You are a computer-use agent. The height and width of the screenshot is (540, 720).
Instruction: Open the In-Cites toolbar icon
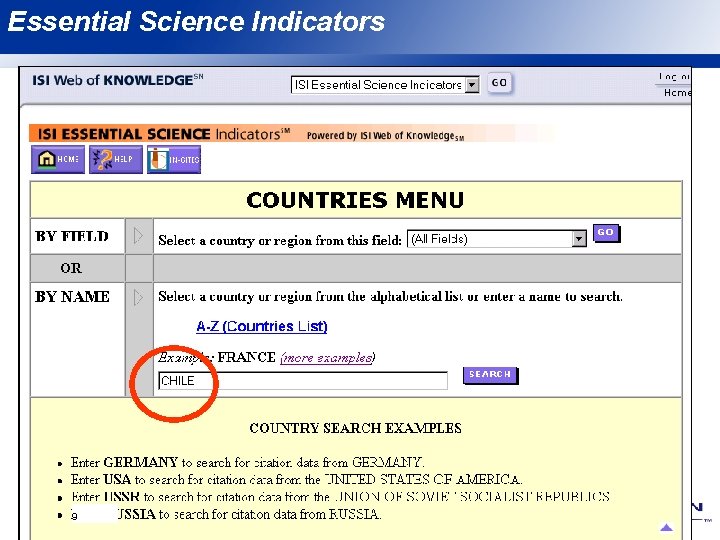[x=174, y=159]
